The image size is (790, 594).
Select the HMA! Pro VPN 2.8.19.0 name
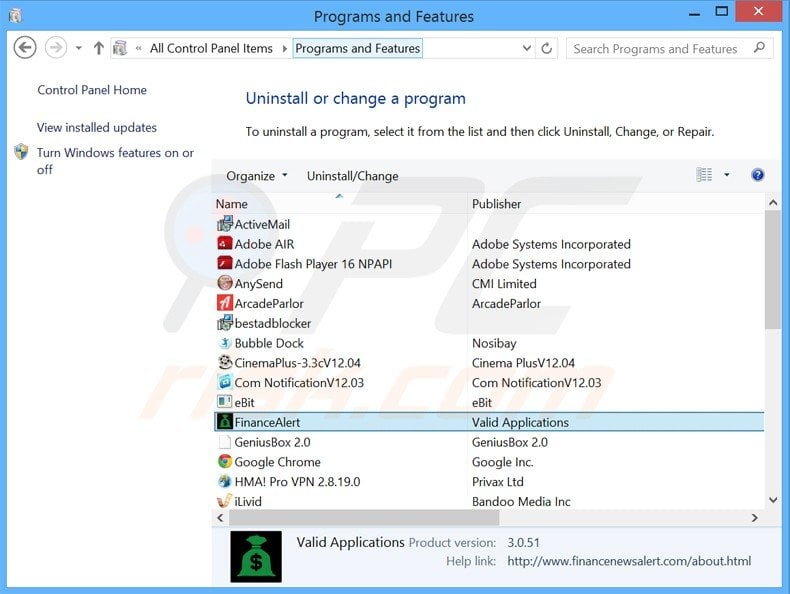[297, 482]
